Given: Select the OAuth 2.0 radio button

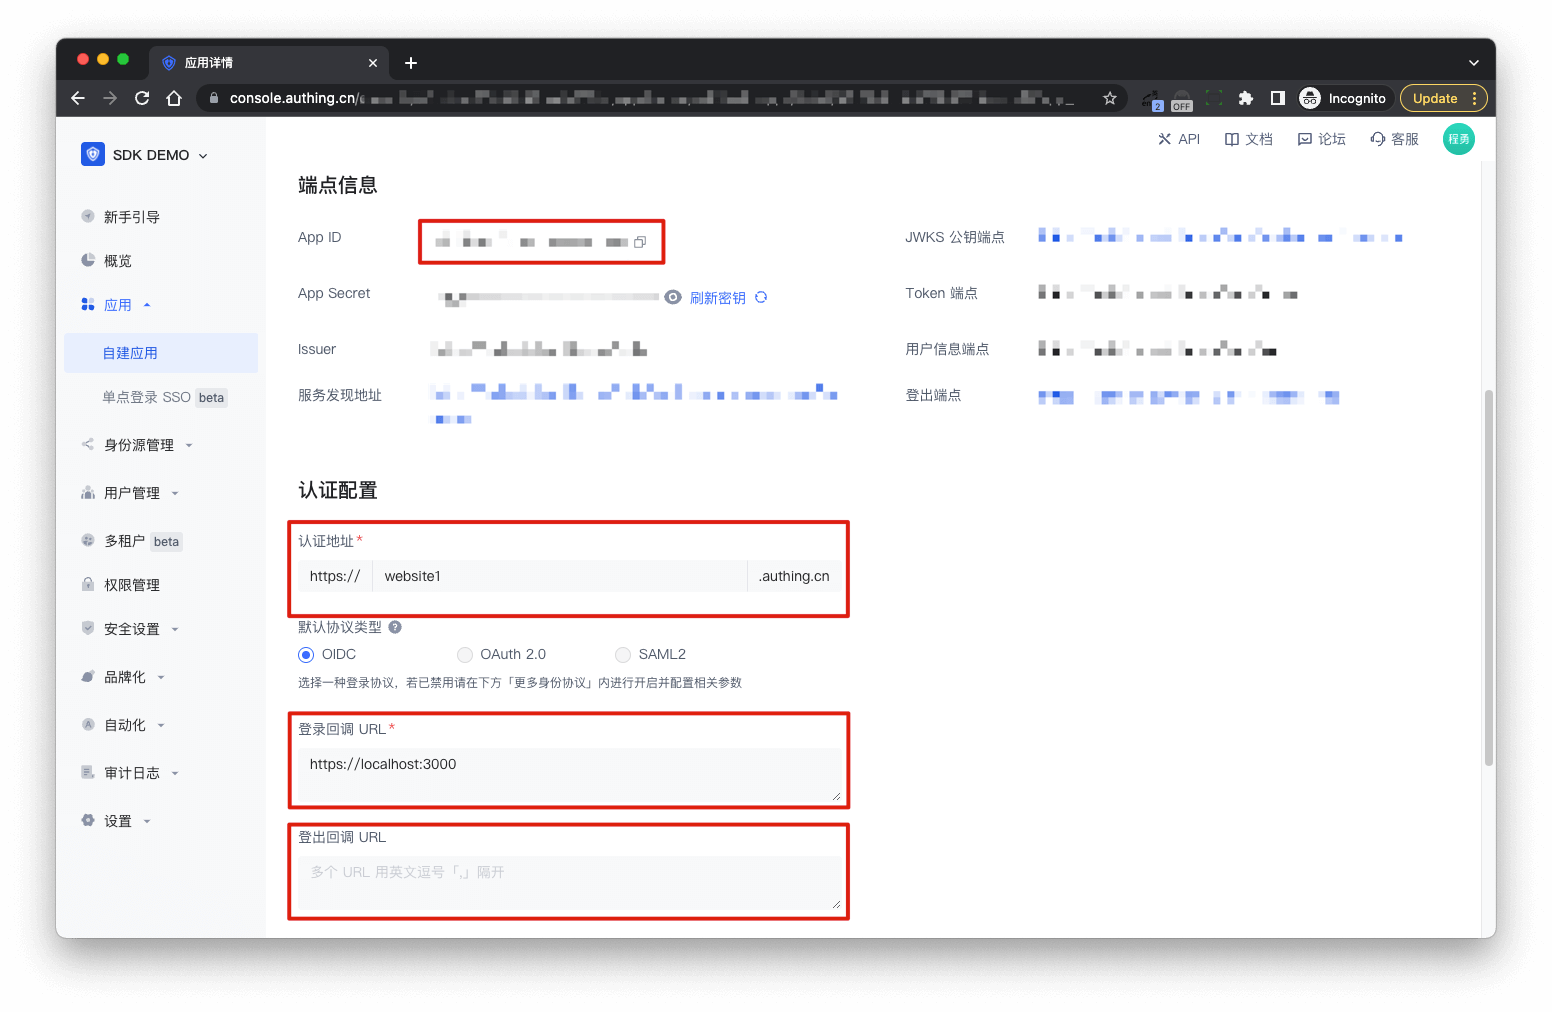Looking at the screenshot, I should click(465, 655).
